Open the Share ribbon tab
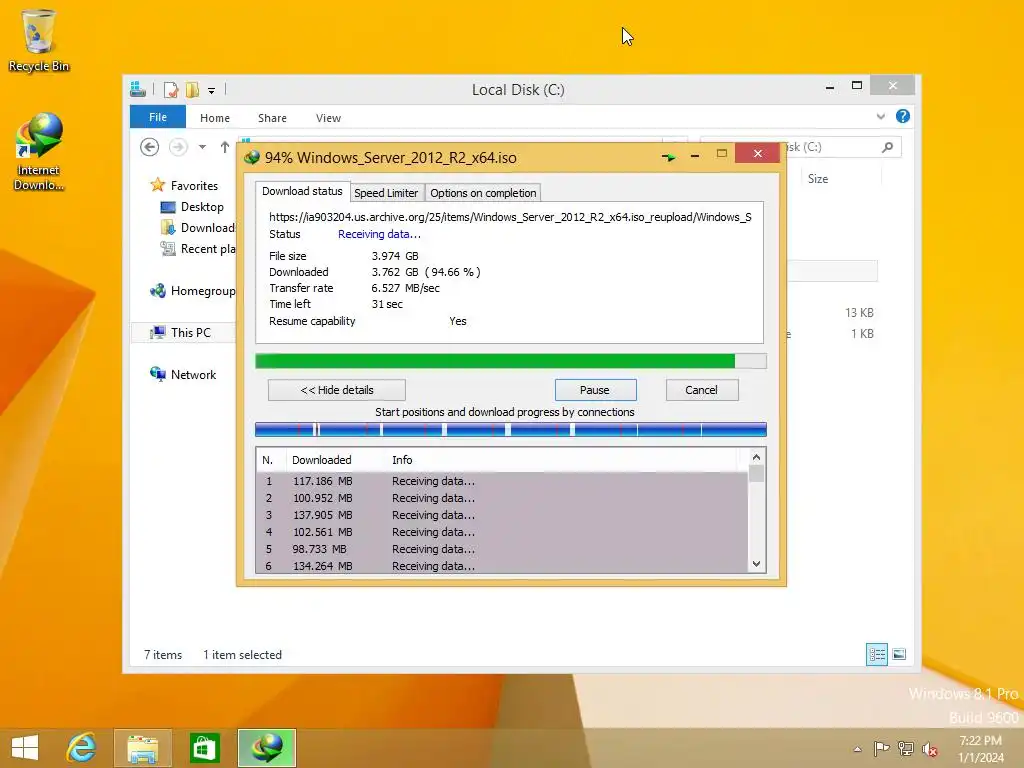The width and height of the screenshot is (1024, 768). coord(272,118)
